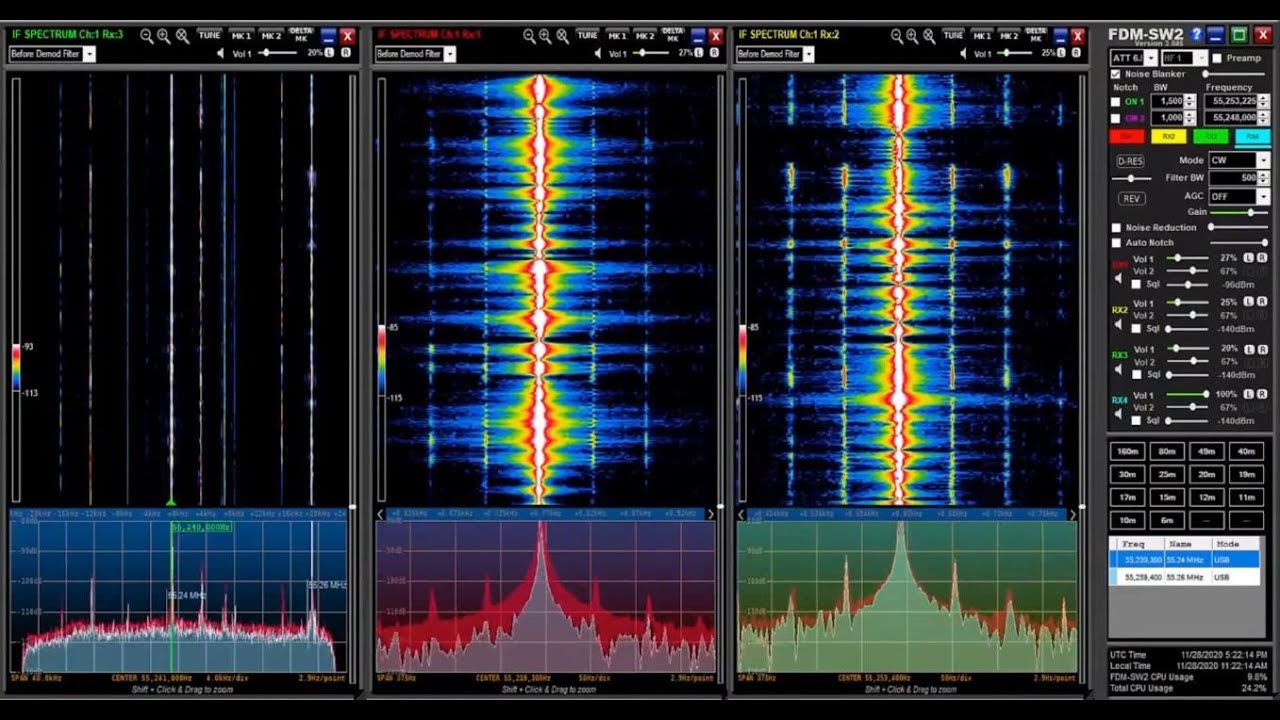Viewport: 1280px width, 720px height.
Task: Select the yellow RX2 receiver tab
Action: (x=1168, y=136)
